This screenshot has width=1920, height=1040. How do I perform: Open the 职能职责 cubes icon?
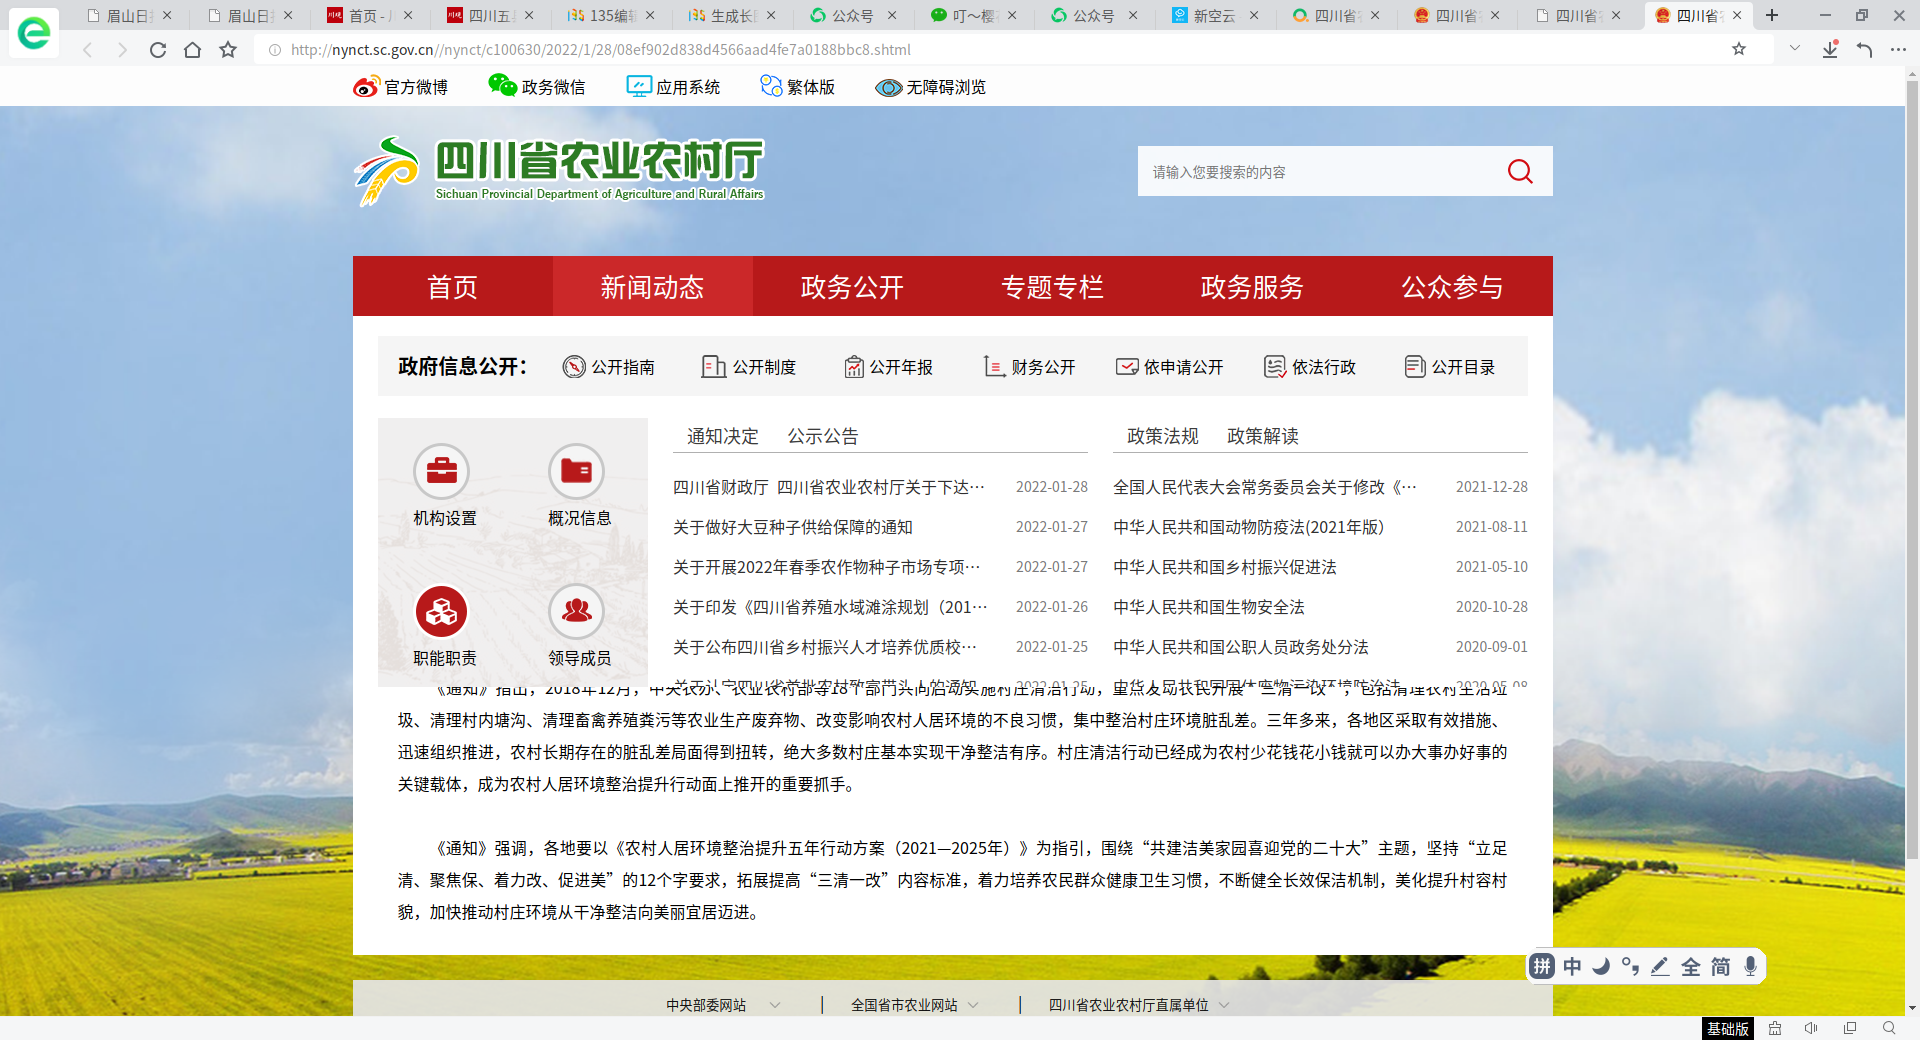[x=442, y=611]
